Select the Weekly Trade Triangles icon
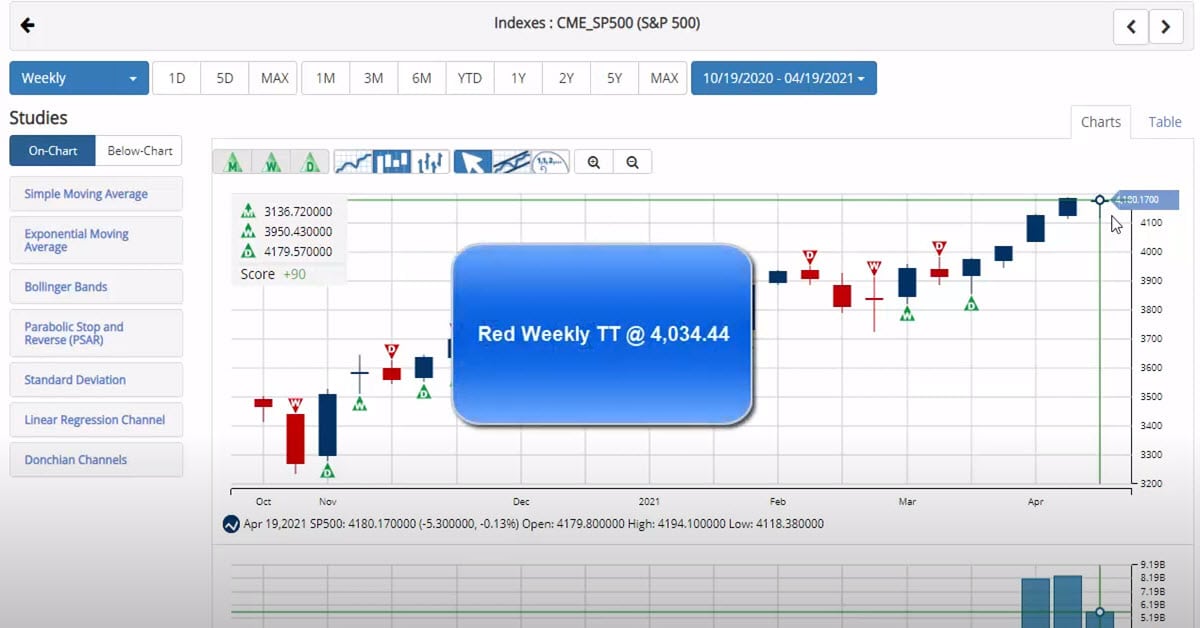Viewport: 1200px width, 628px height. 272,161
